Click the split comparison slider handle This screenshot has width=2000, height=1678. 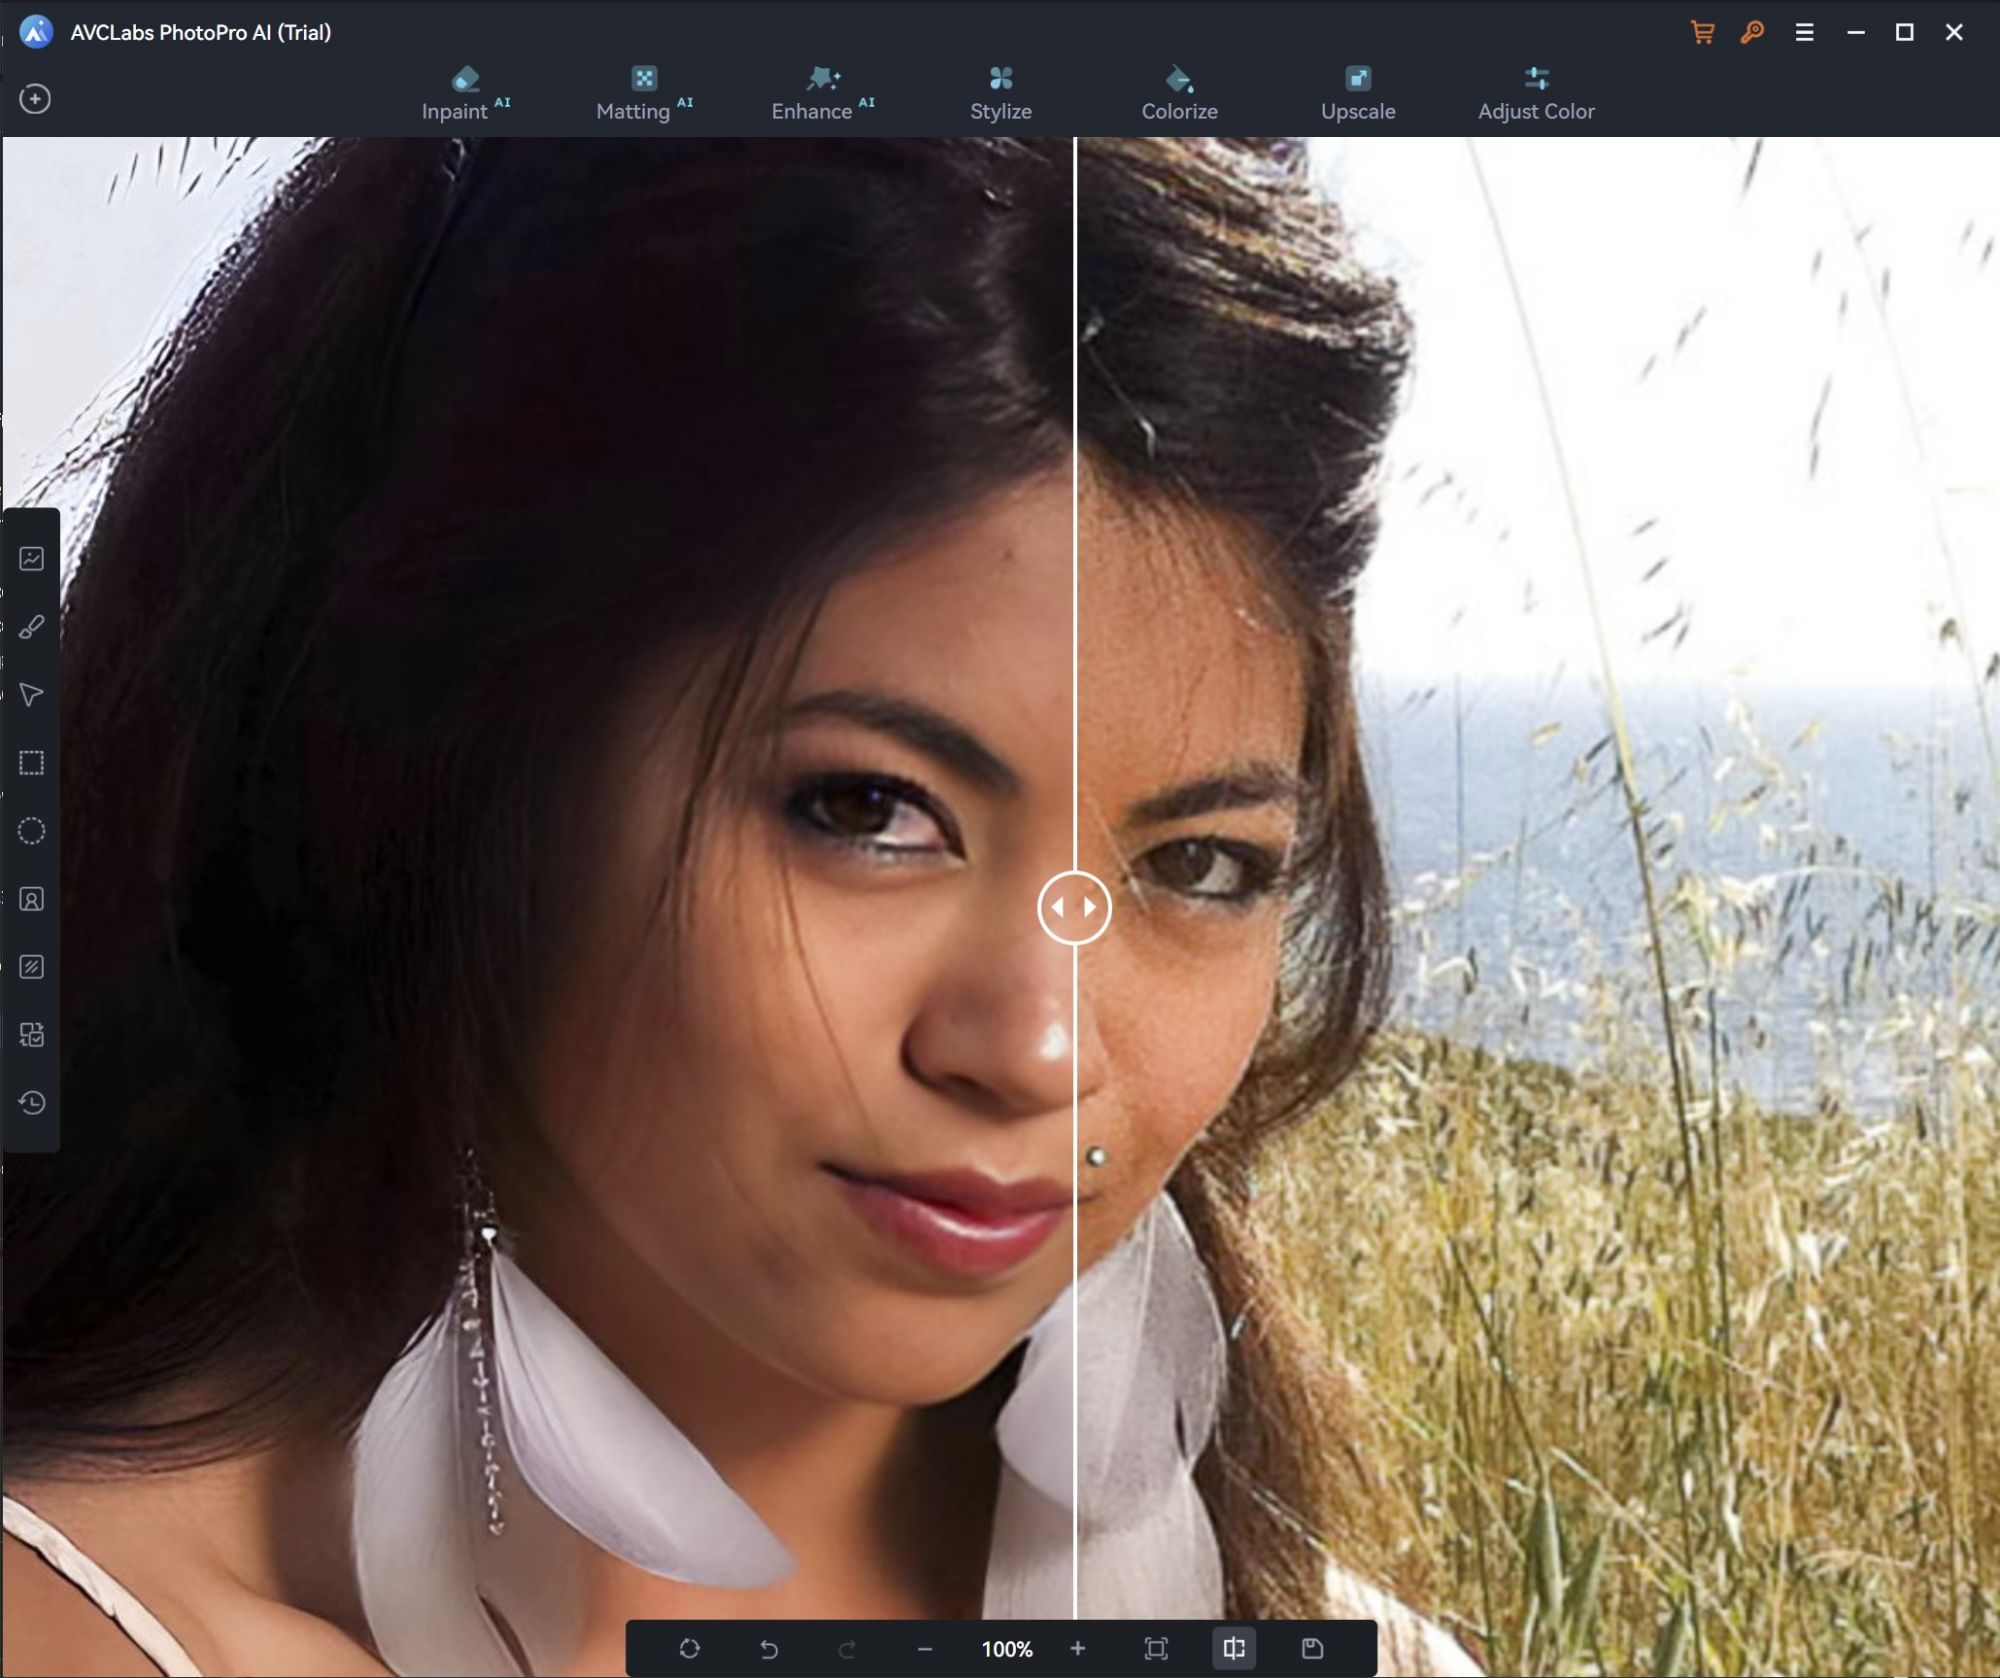pyautogui.click(x=1075, y=907)
